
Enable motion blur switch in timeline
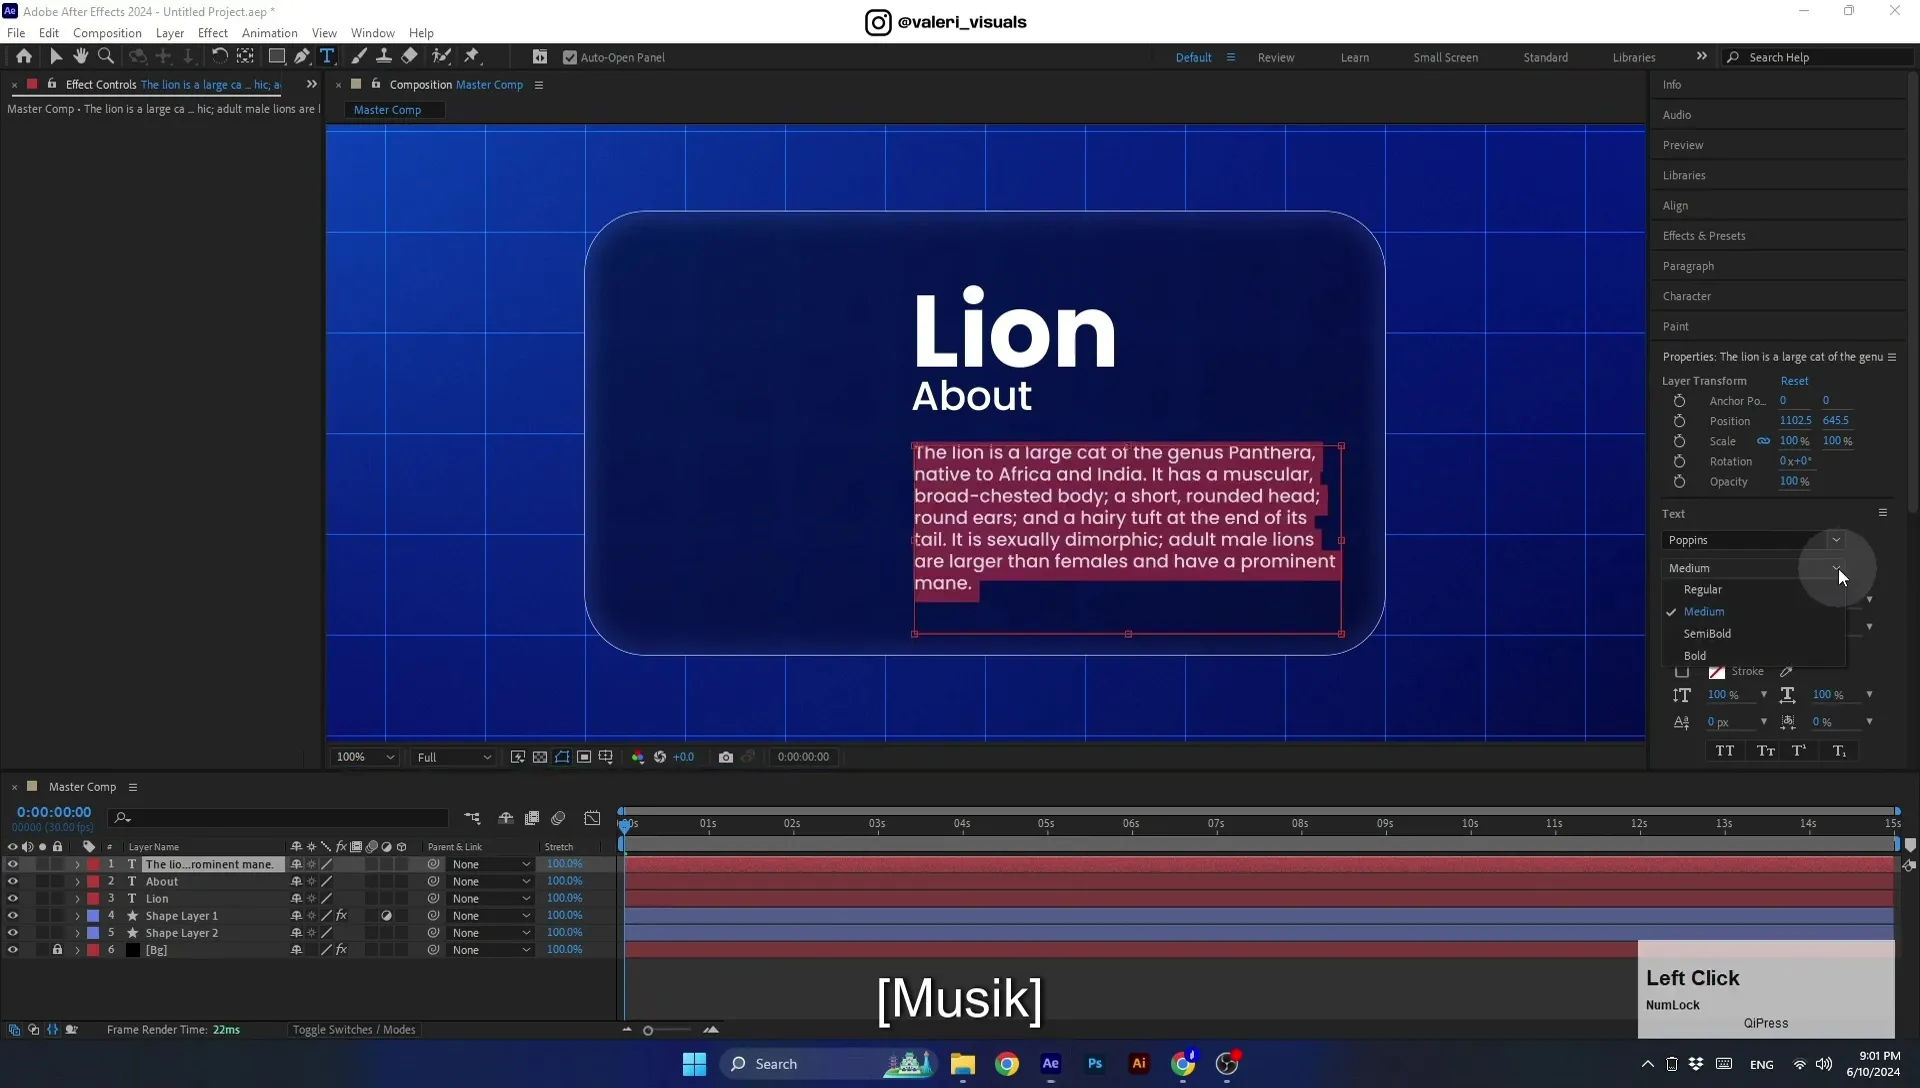(x=558, y=818)
